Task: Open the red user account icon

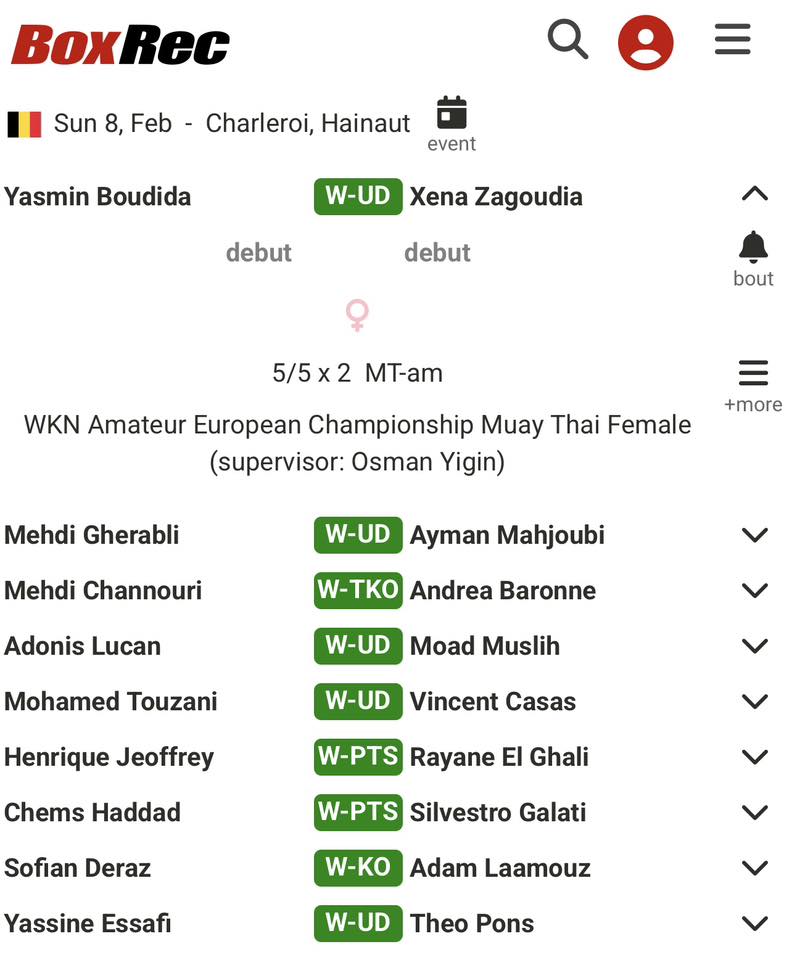Action: (x=645, y=42)
